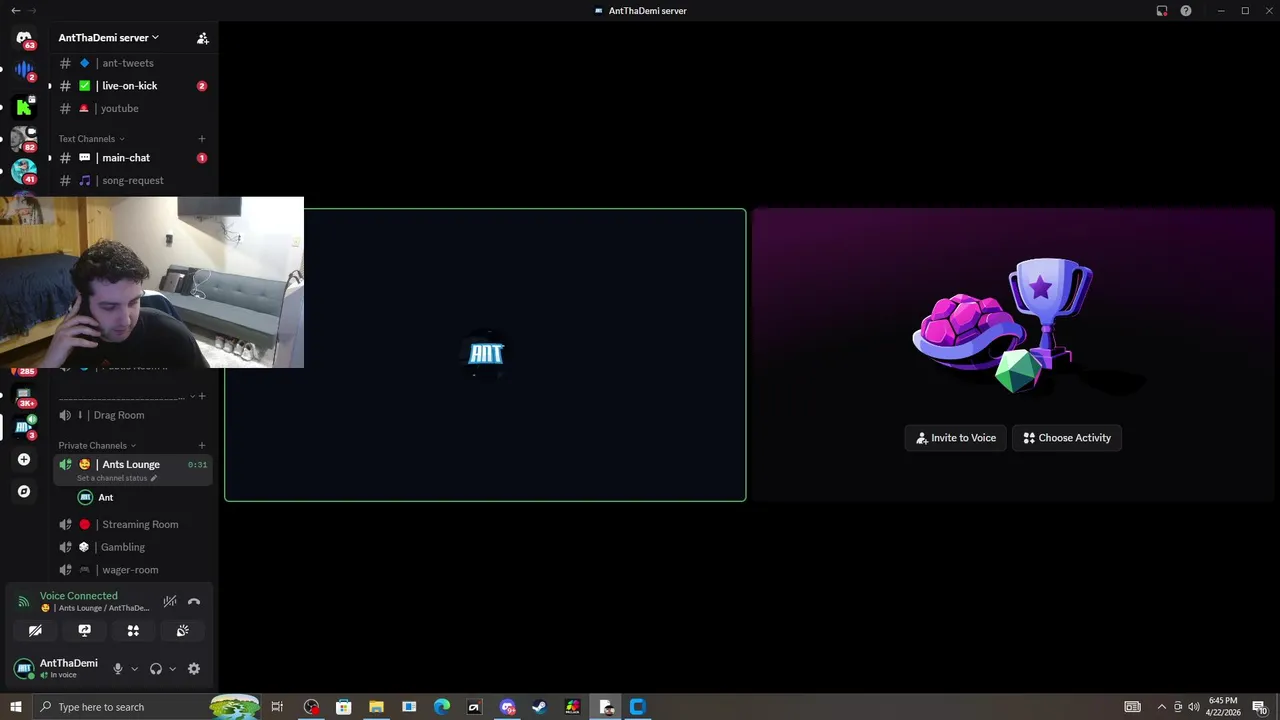The image size is (1280, 720).
Task: Add channel in Text Channels category
Action: 202,139
